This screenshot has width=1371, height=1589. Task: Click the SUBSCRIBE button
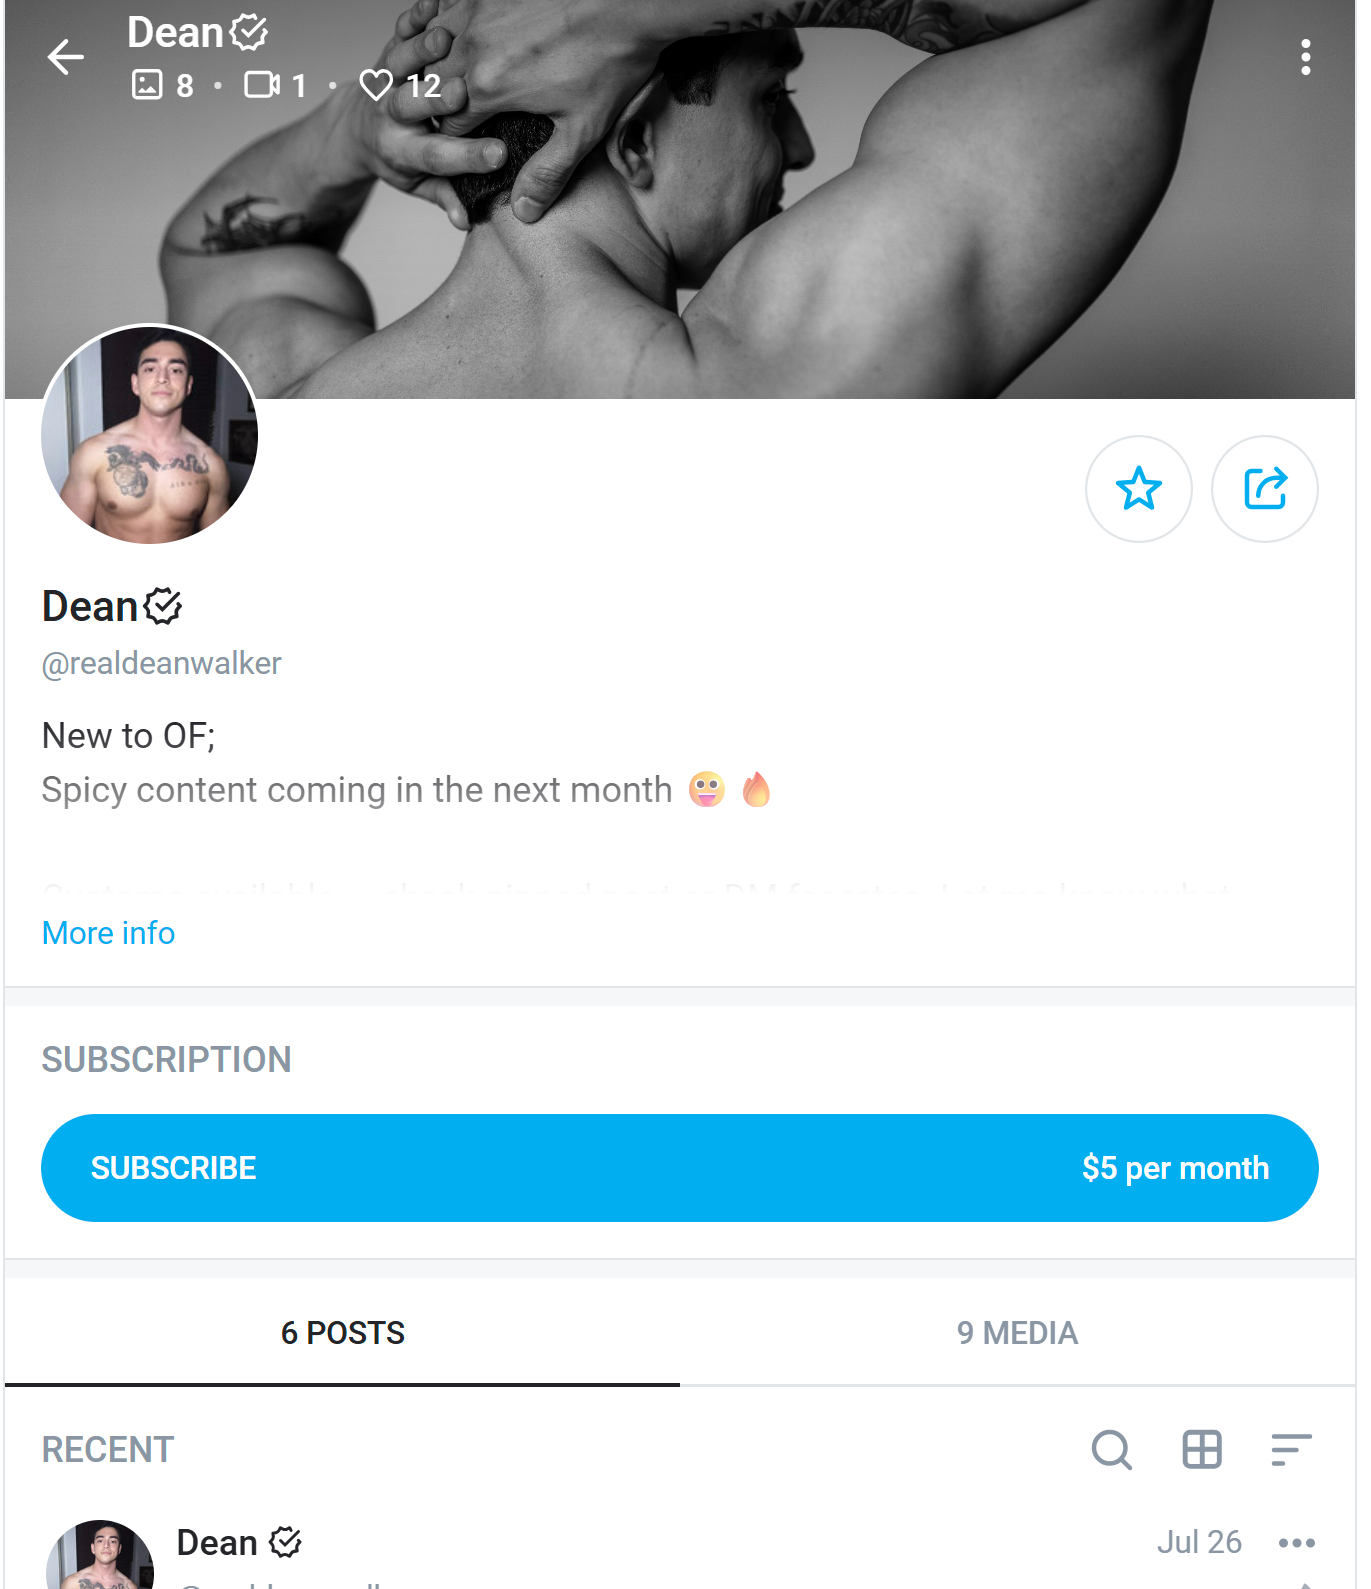point(679,1168)
